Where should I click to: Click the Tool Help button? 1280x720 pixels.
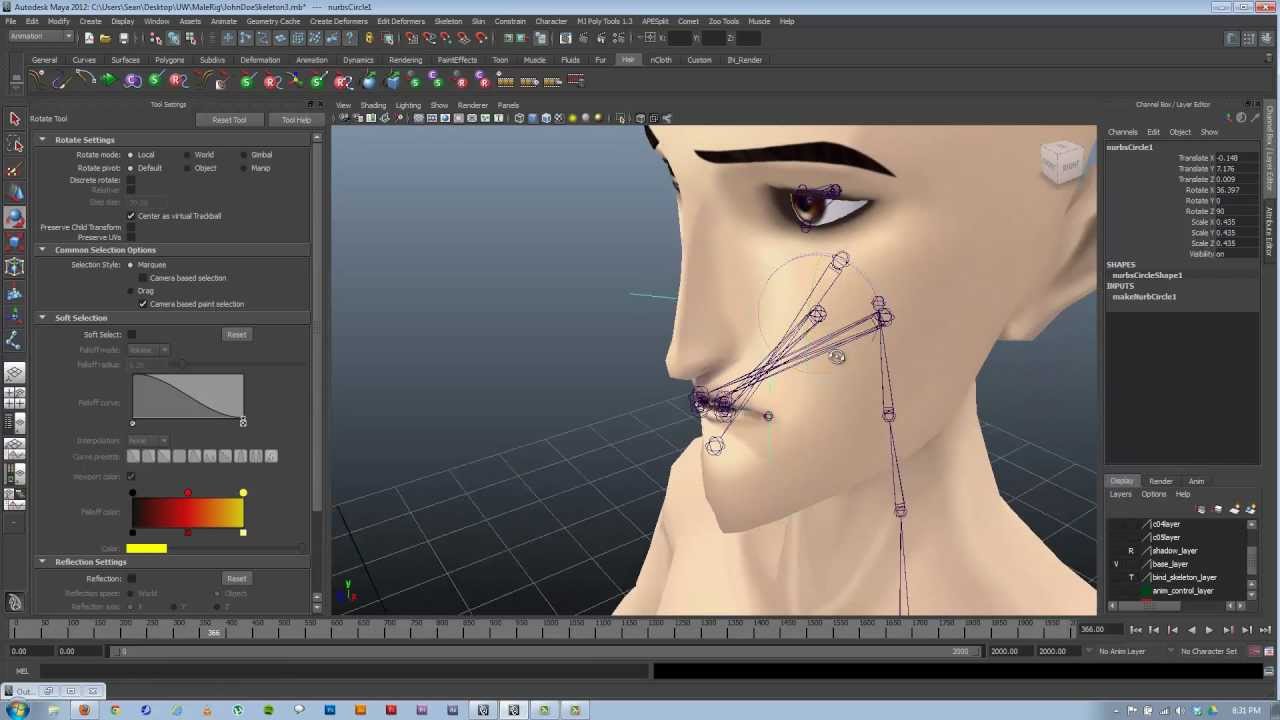[296, 120]
